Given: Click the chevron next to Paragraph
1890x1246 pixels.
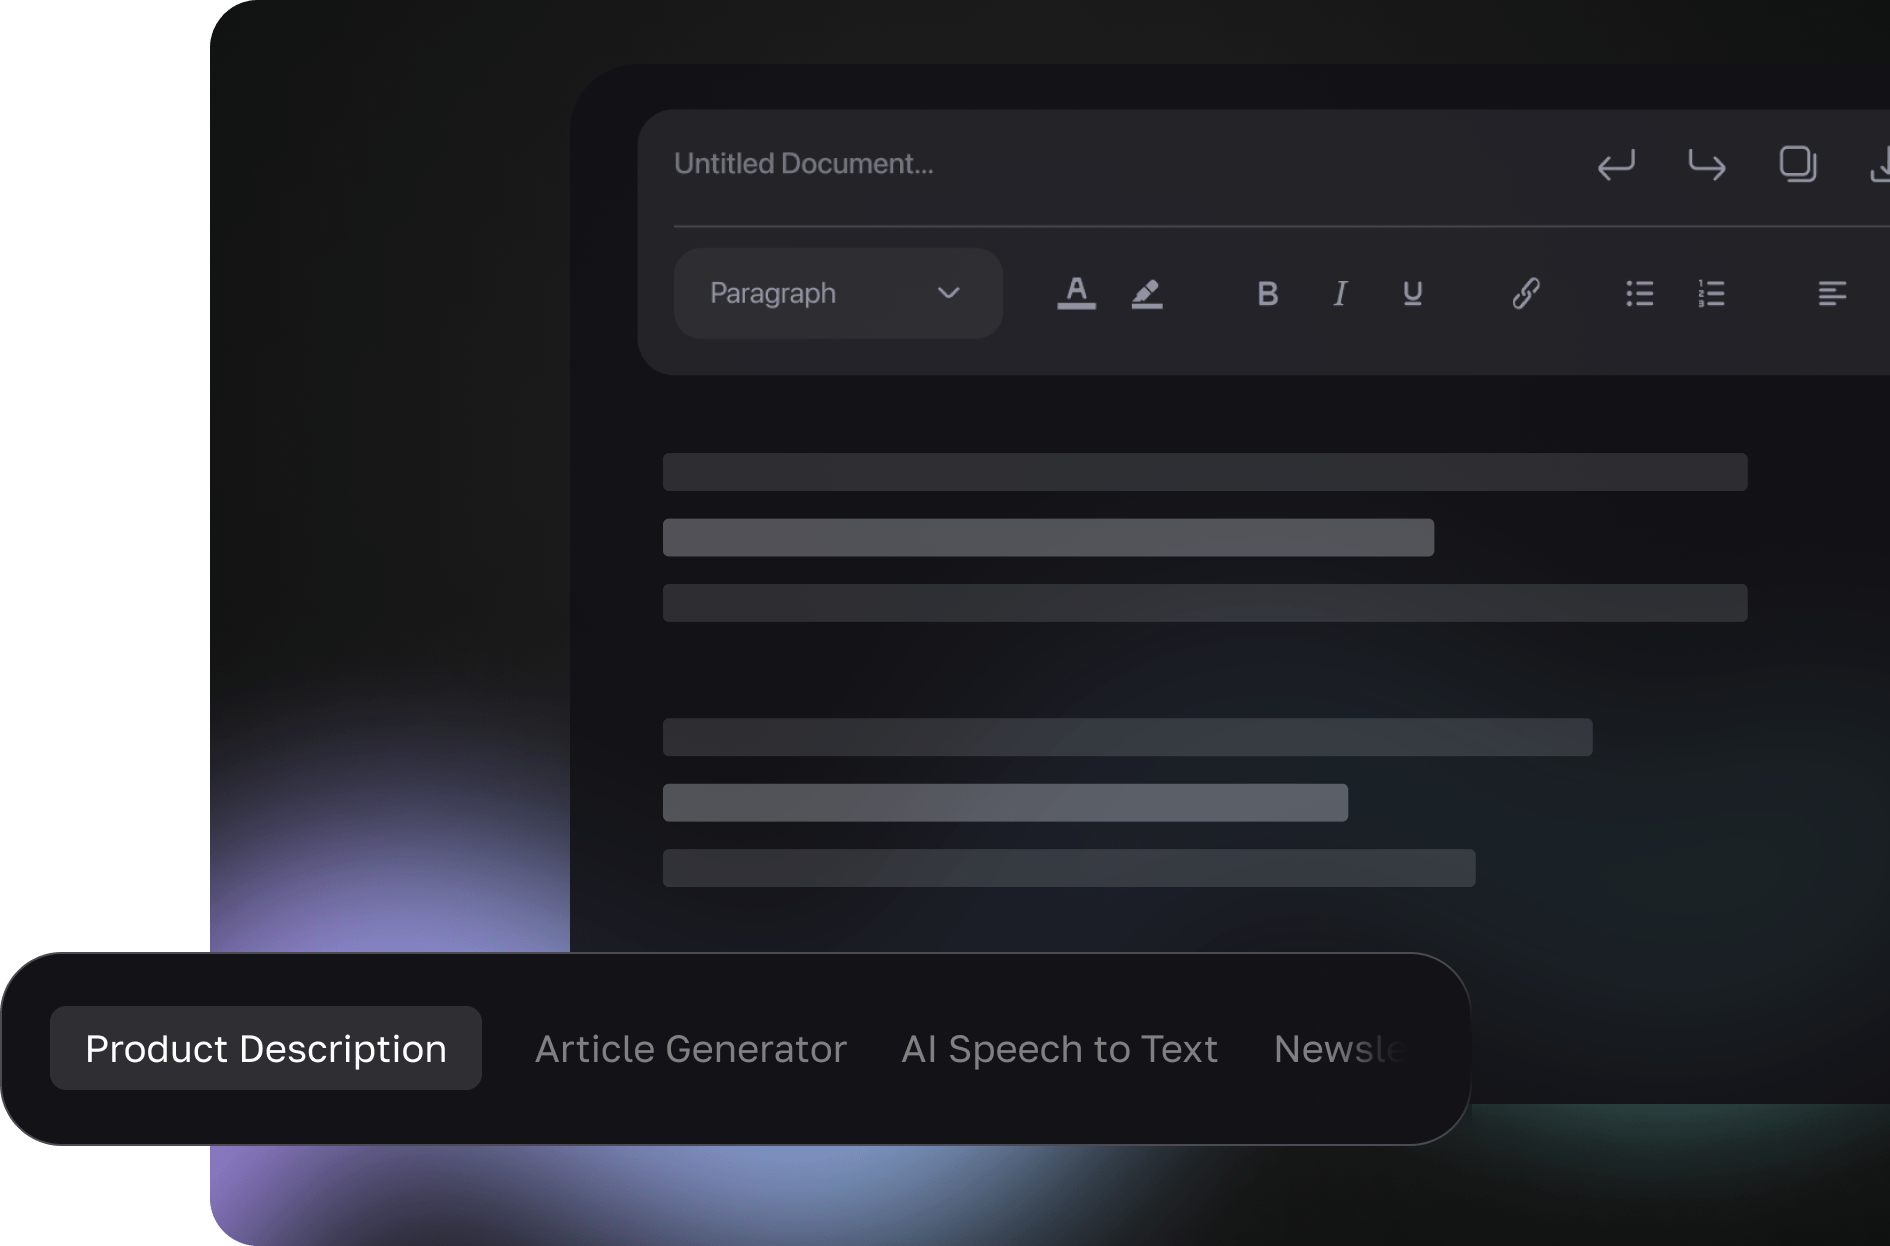Looking at the screenshot, I should [x=948, y=293].
